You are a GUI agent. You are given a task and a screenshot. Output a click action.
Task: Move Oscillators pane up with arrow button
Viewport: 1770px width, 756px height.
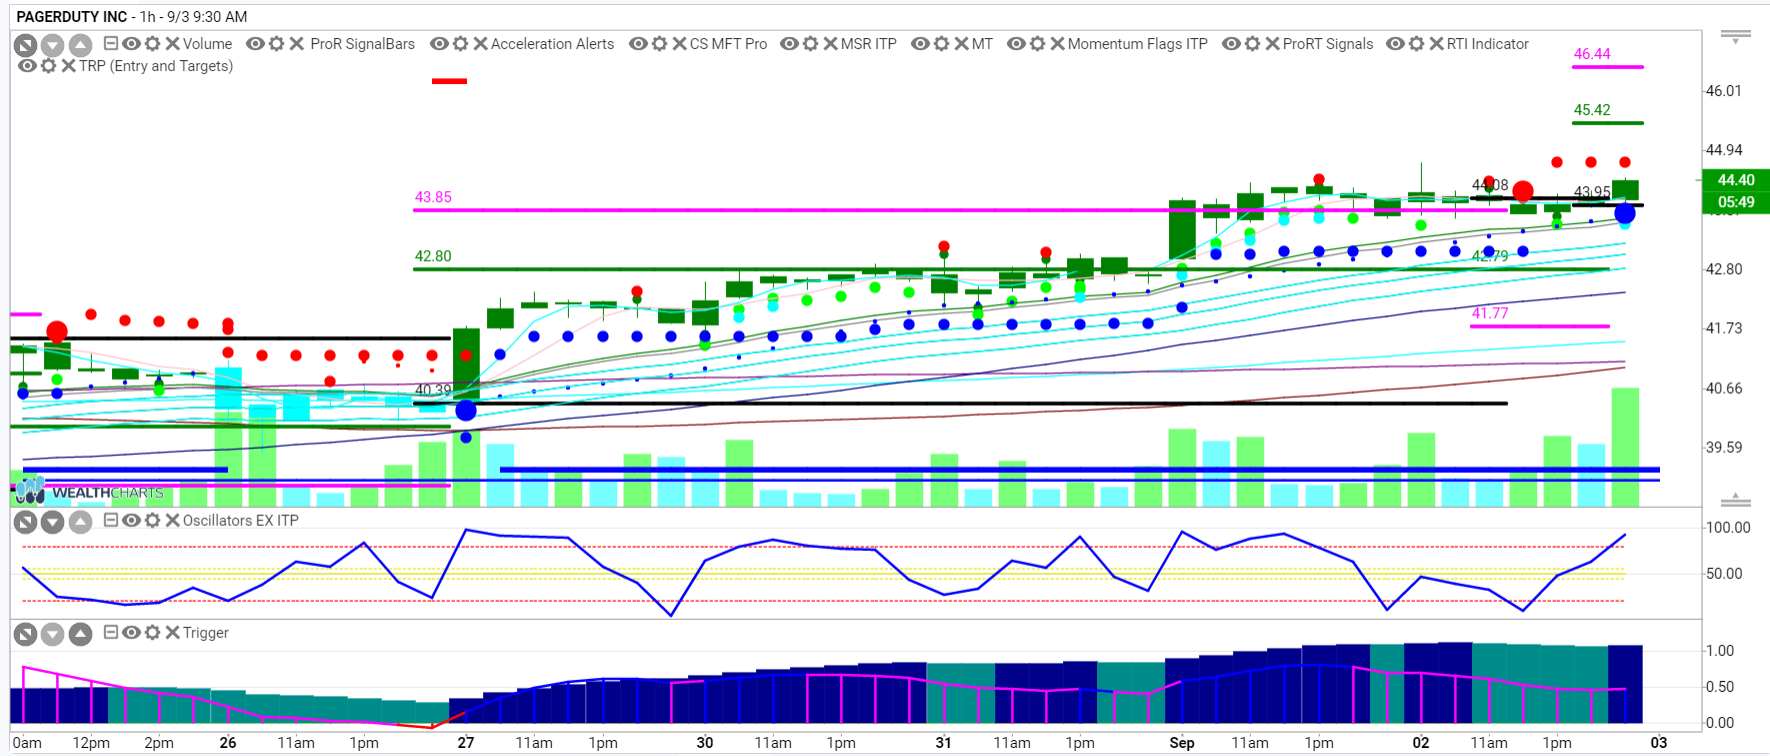[x=81, y=522]
